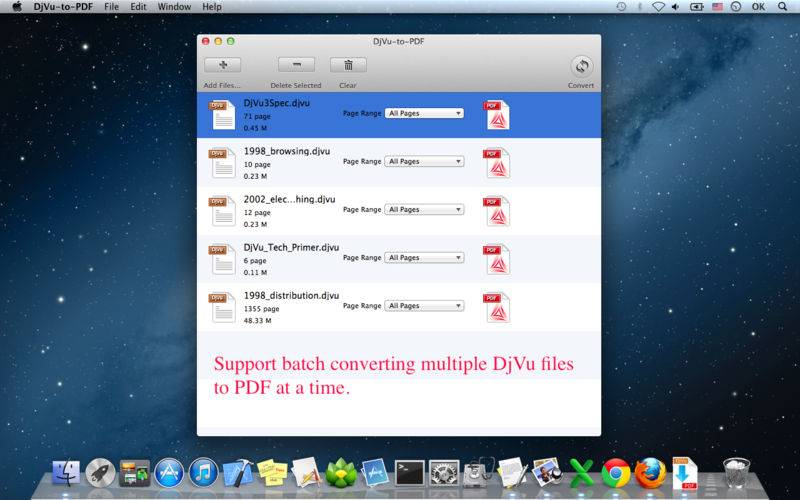Click the PDF icon in the 1998_distribution.djvu row
This screenshot has height=500, width=800.
pos(496,307)
